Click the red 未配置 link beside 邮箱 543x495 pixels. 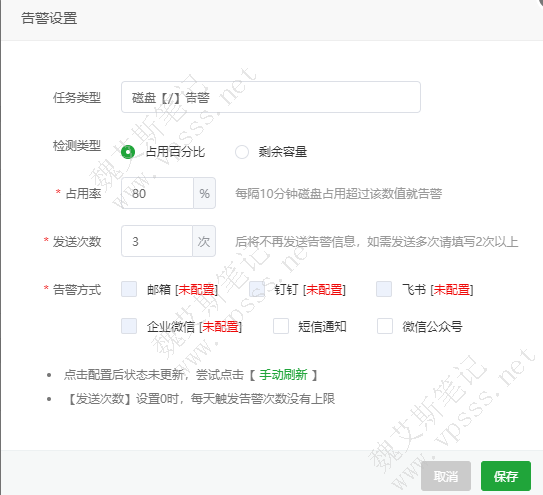[196, 290]
